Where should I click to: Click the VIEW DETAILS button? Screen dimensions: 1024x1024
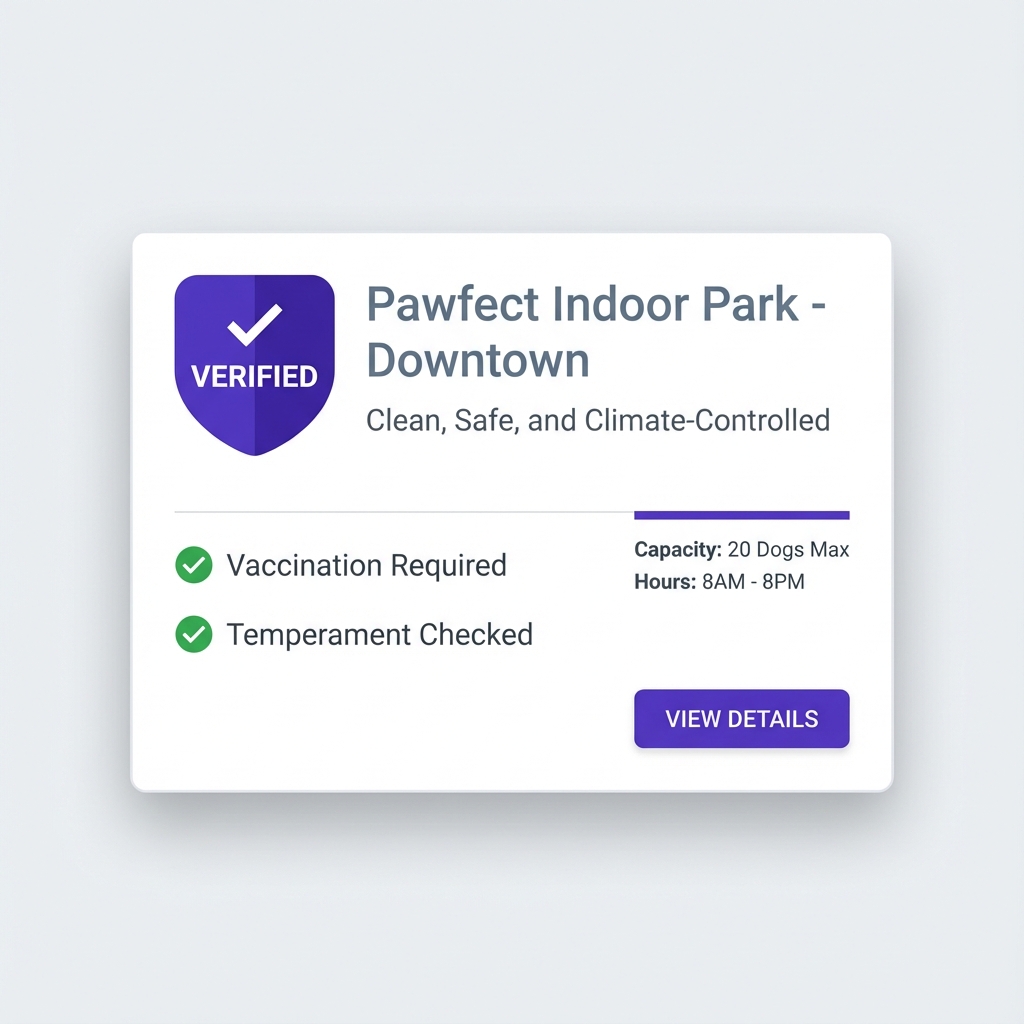click(x=741, y=718)
